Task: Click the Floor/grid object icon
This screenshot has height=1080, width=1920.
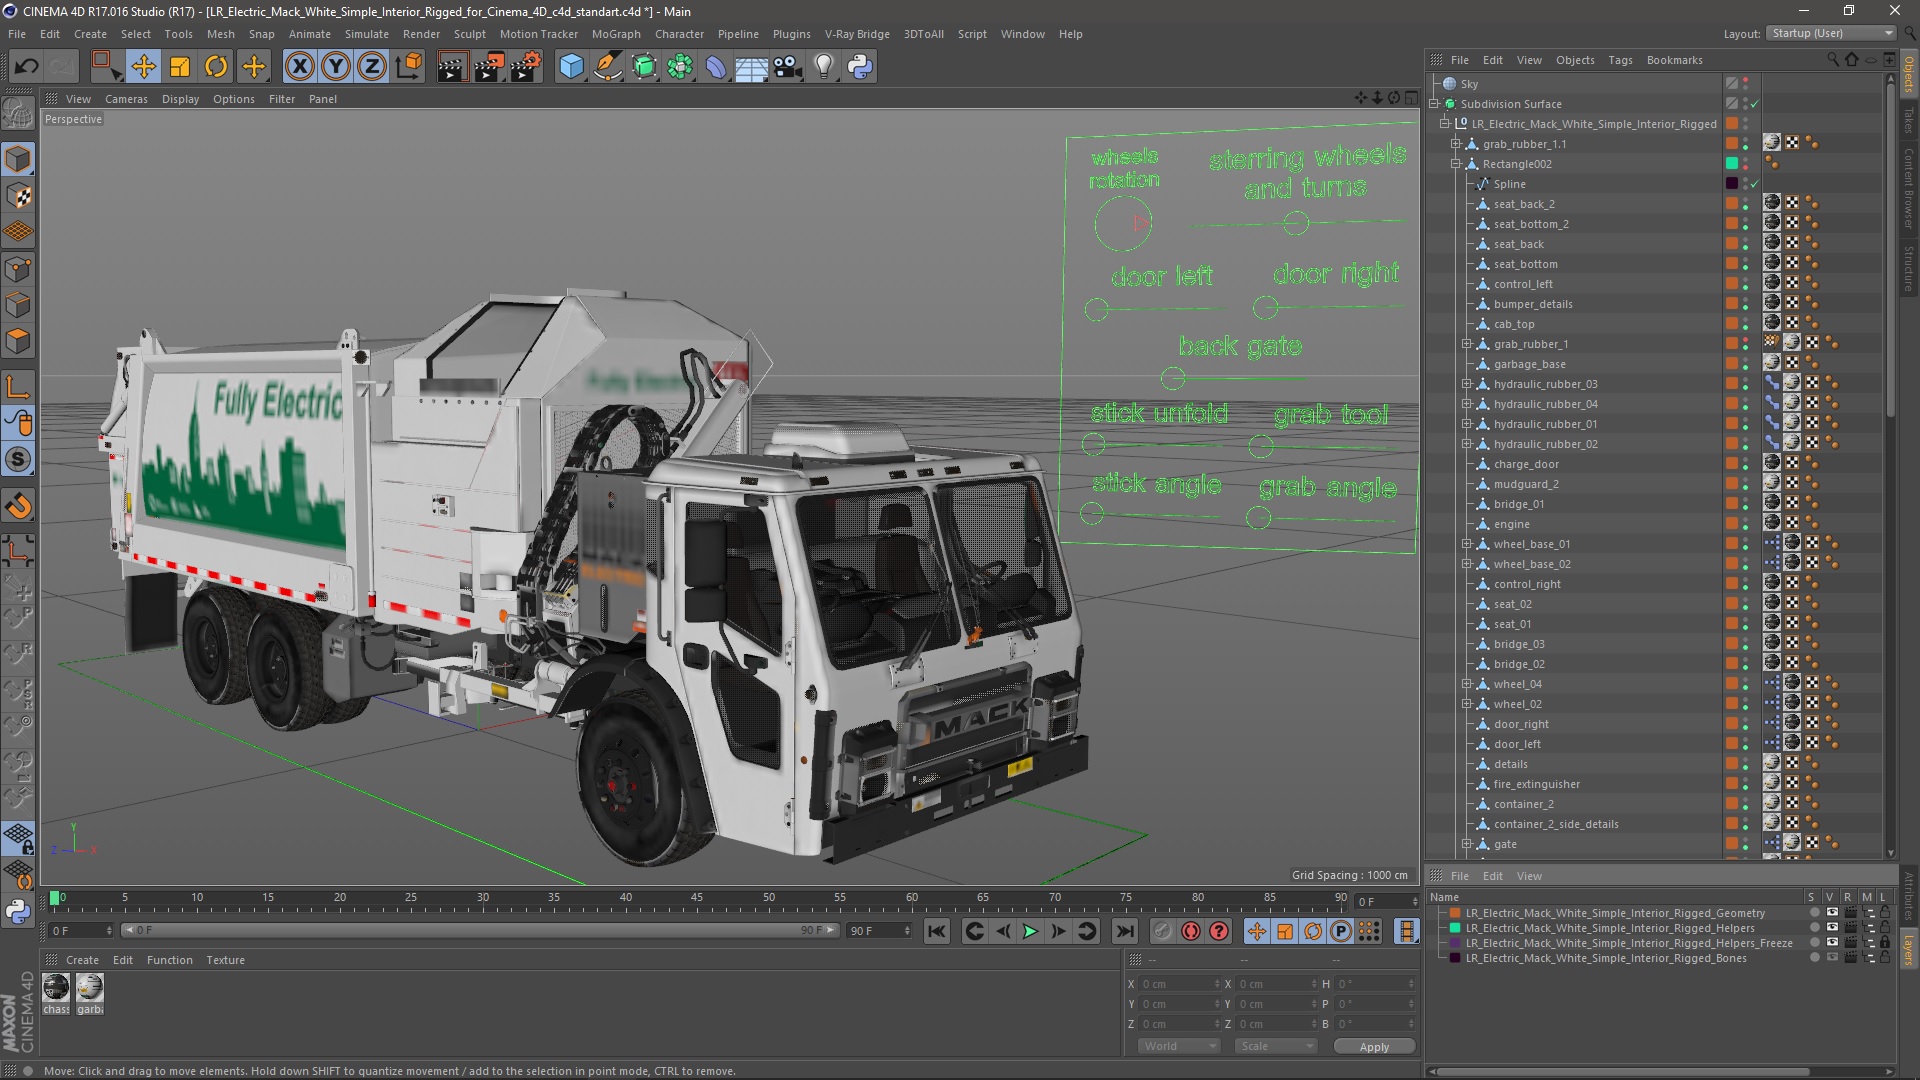Action: 751,66
